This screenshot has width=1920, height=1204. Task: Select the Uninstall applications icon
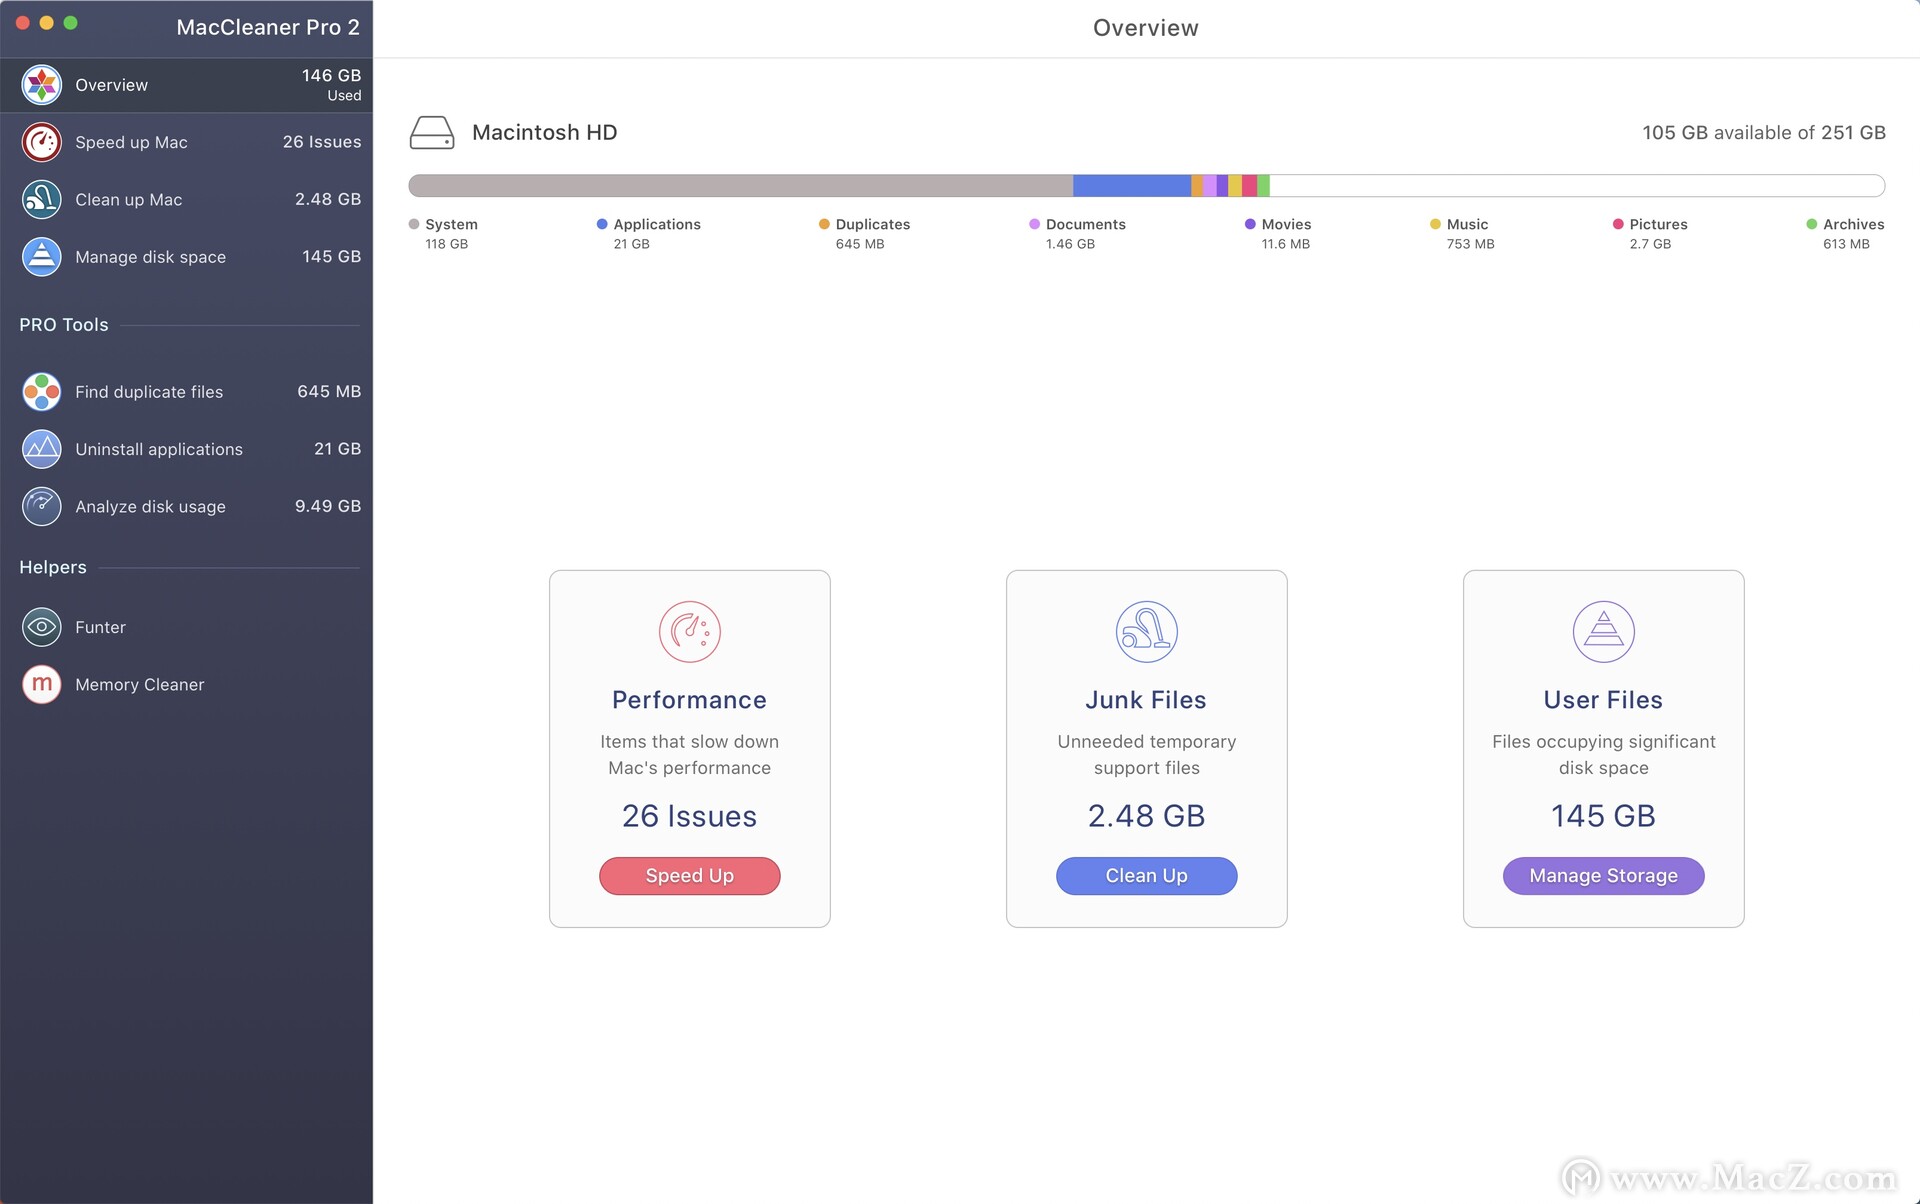click(x=42, y=448)
